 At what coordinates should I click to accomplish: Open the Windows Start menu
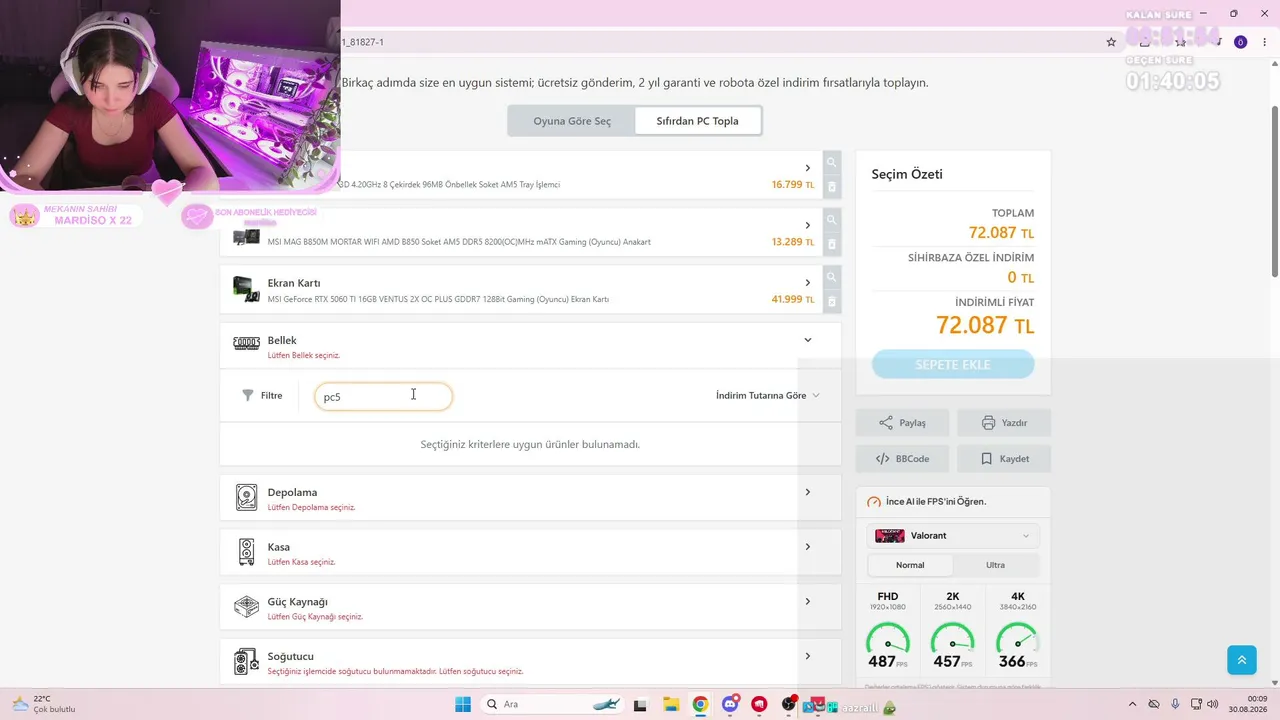[463, 704]
